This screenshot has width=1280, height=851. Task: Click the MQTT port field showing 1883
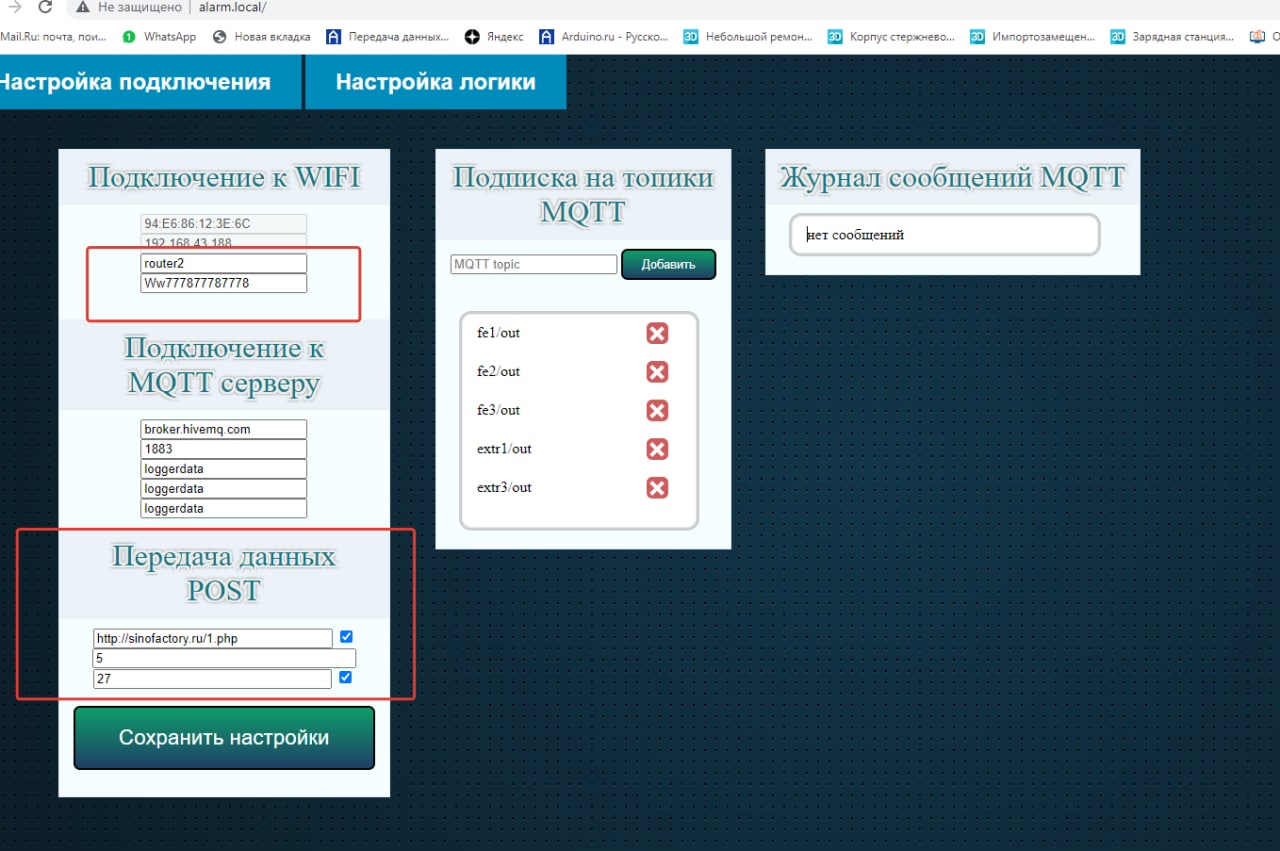[x=224, y=449]
